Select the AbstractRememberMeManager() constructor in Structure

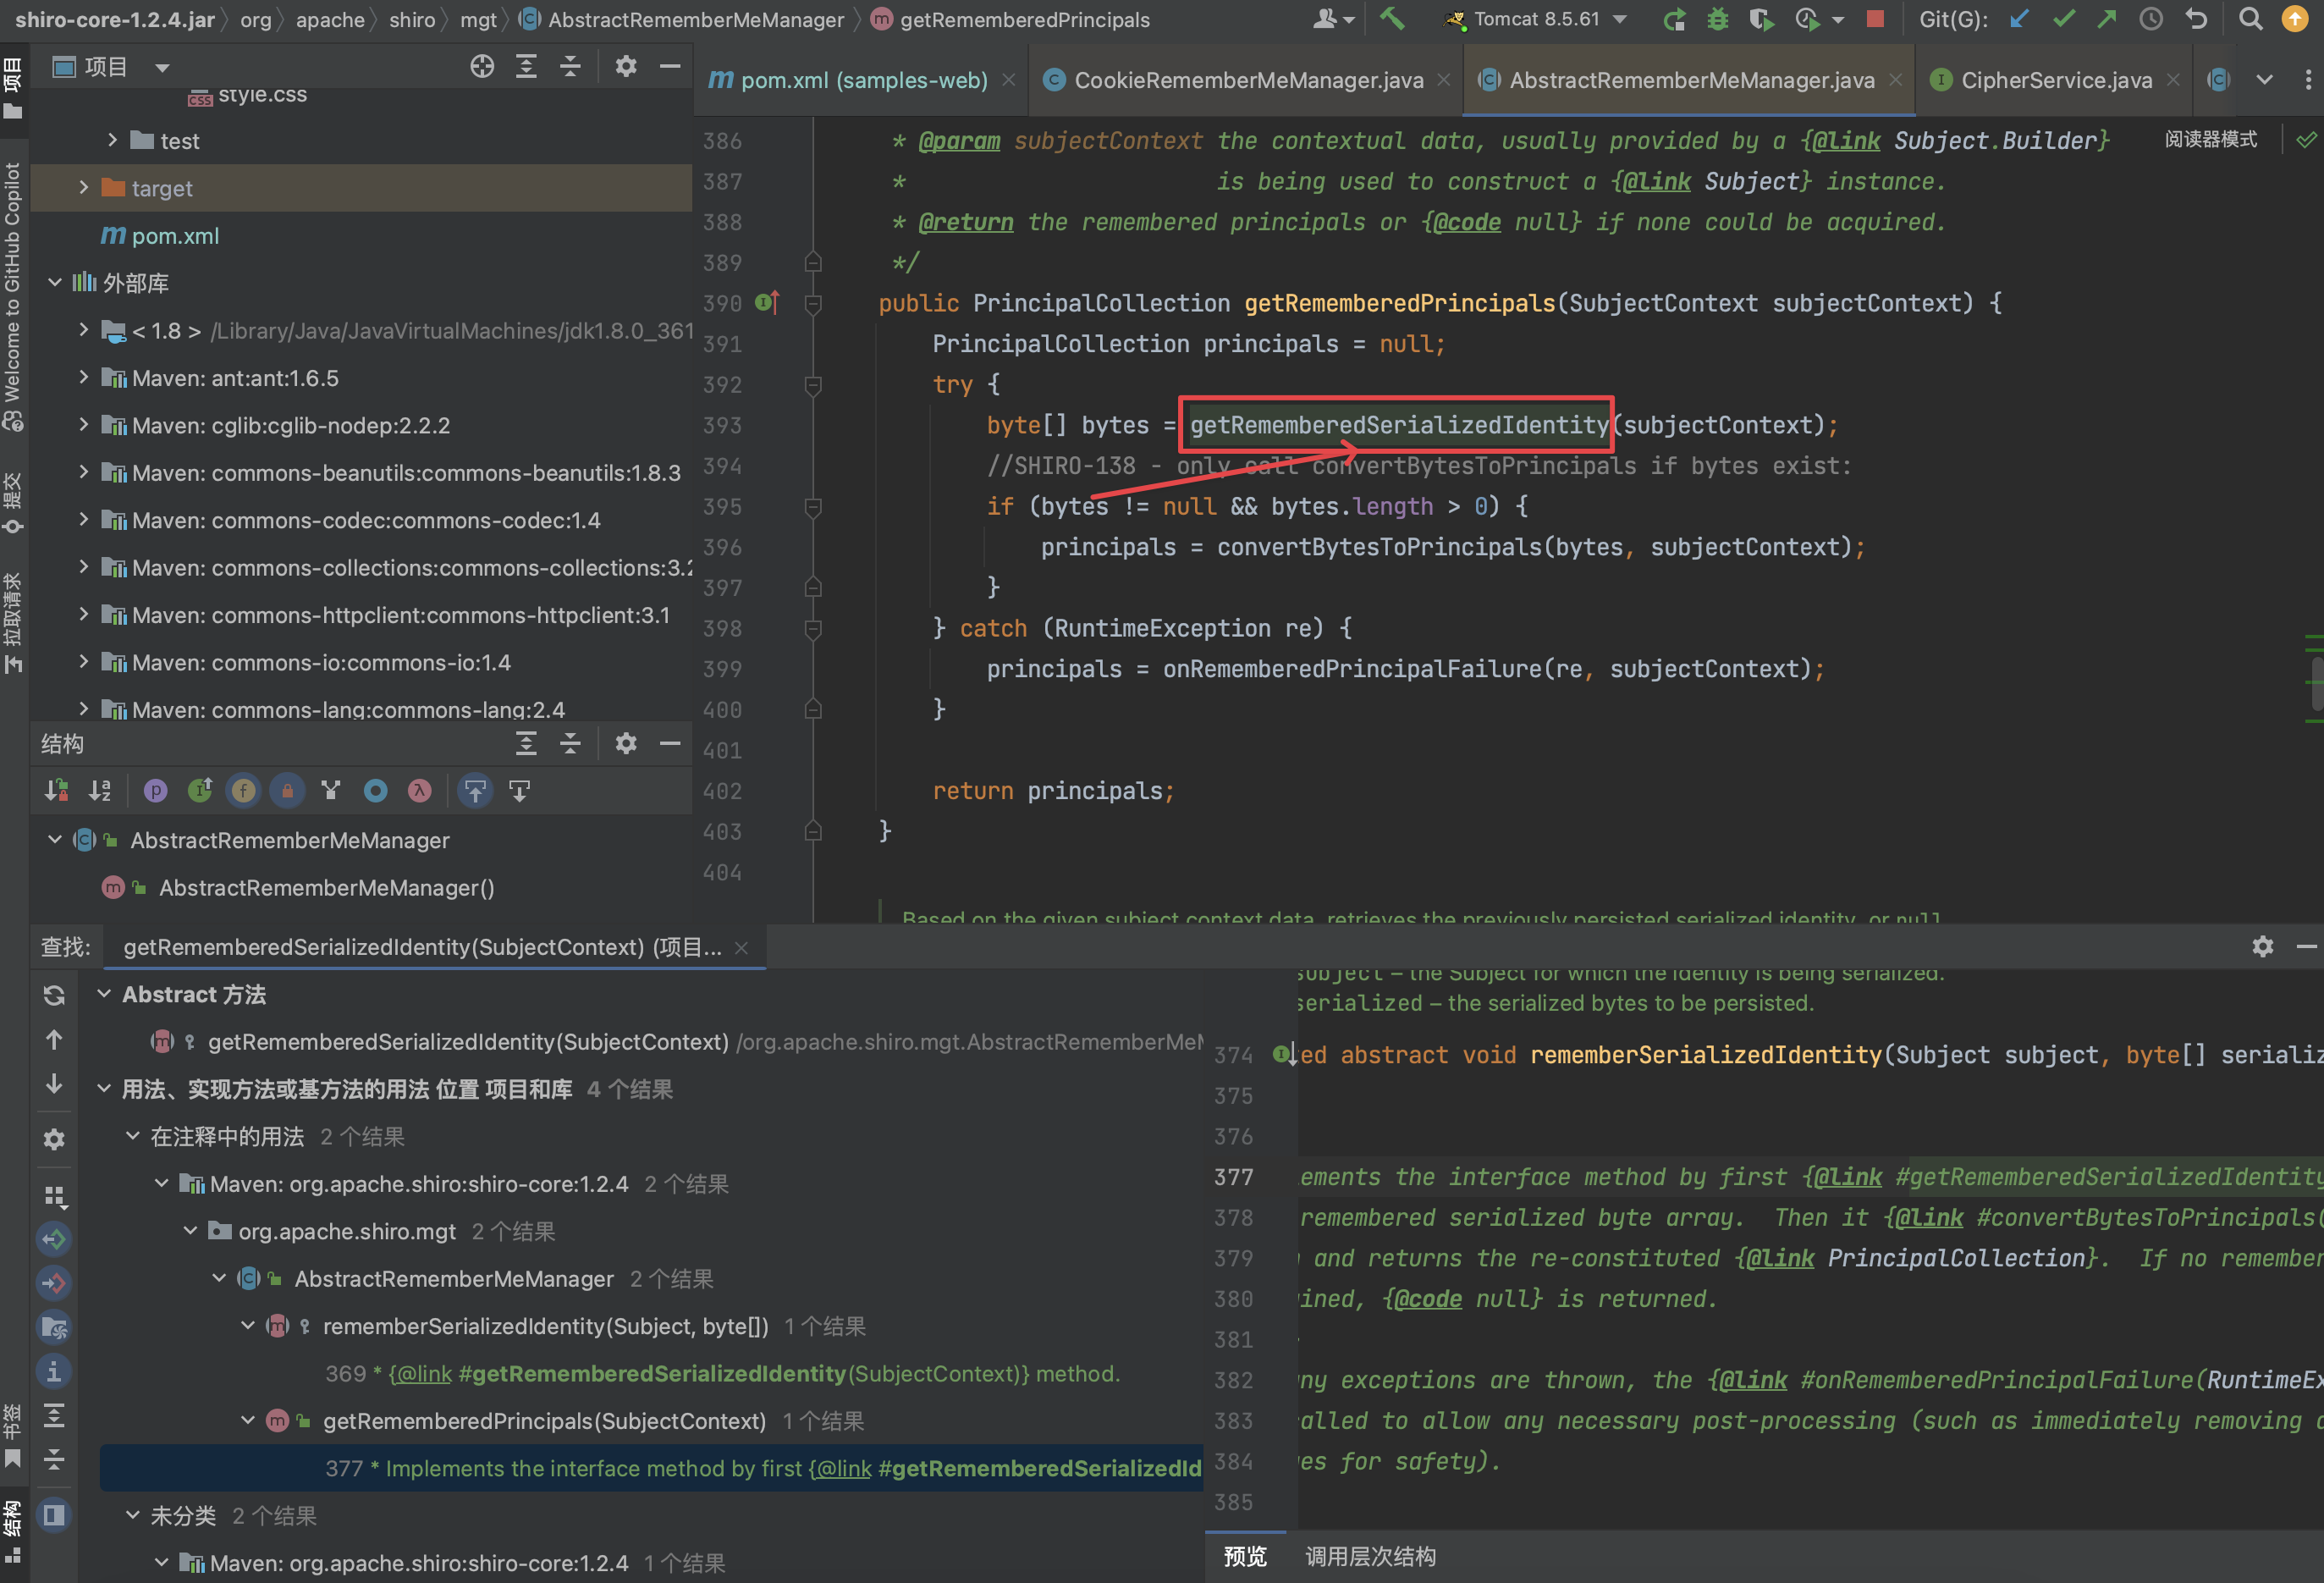point(326,887)
